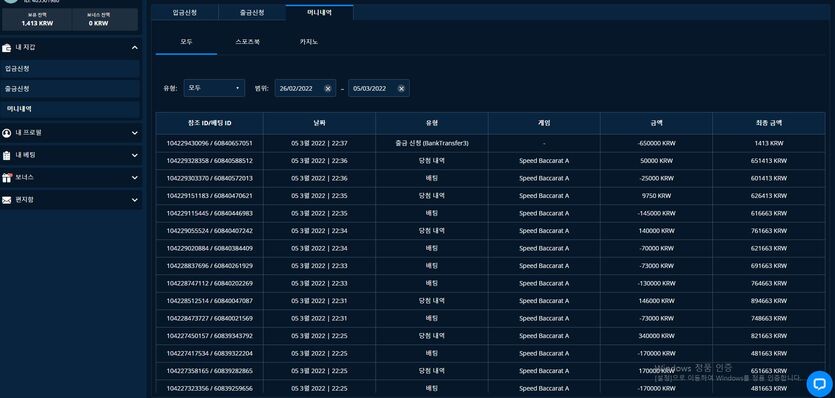
Task: Click ID cell 104229055524 / 60840407242
Action: (x=209, y=231)
